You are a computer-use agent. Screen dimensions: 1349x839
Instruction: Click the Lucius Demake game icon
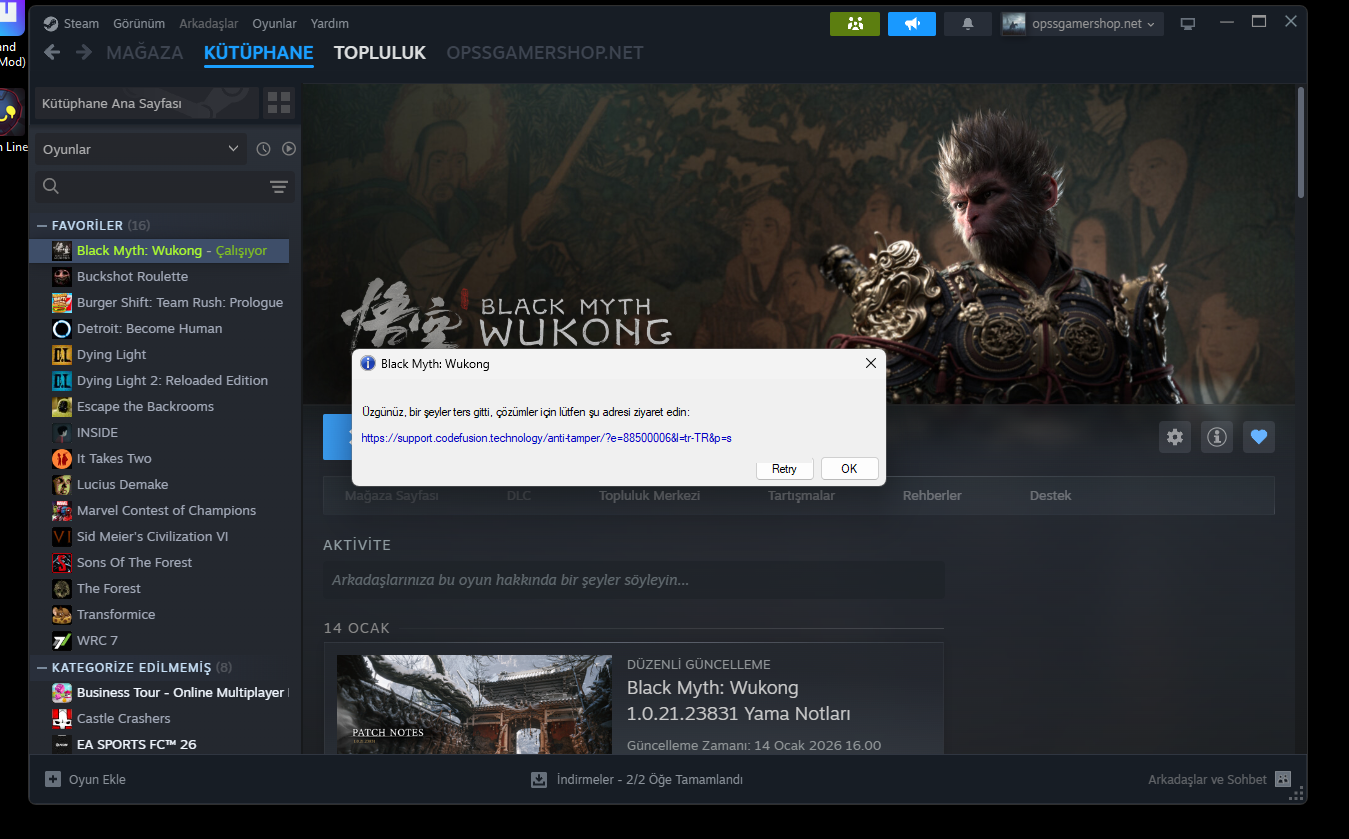point(61,484)
